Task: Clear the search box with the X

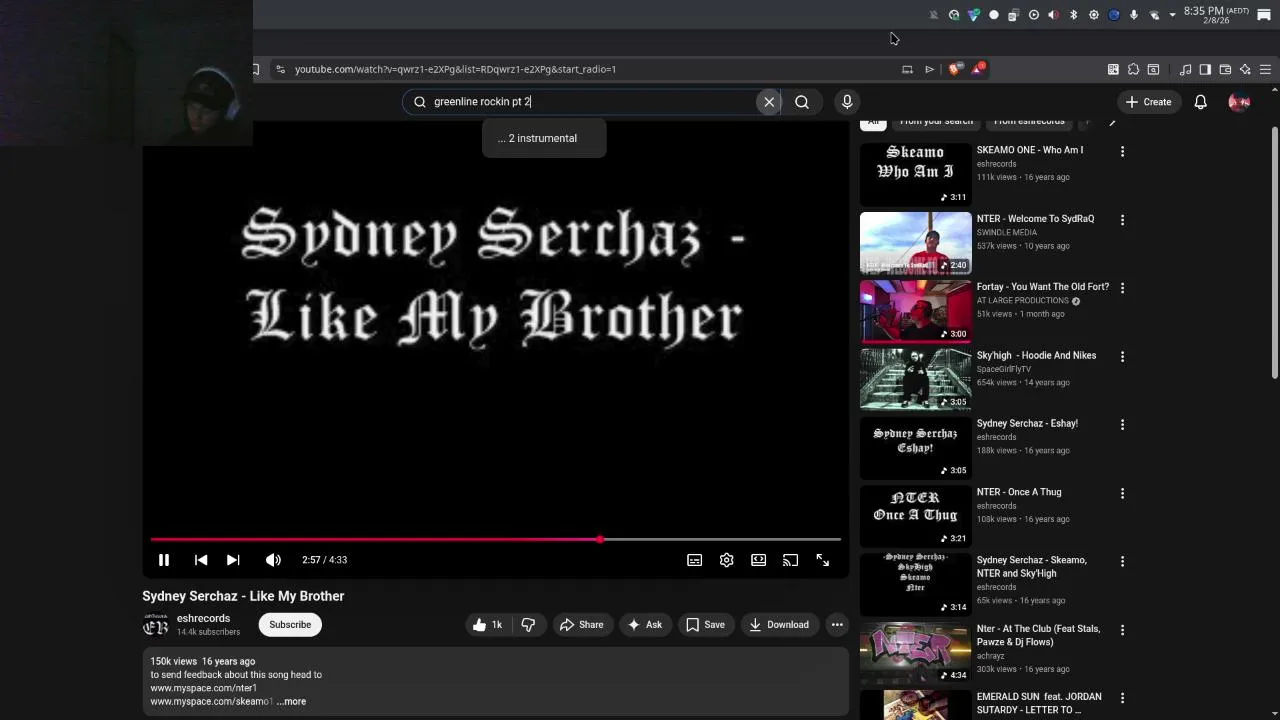Action: click(x=769, y=102)
